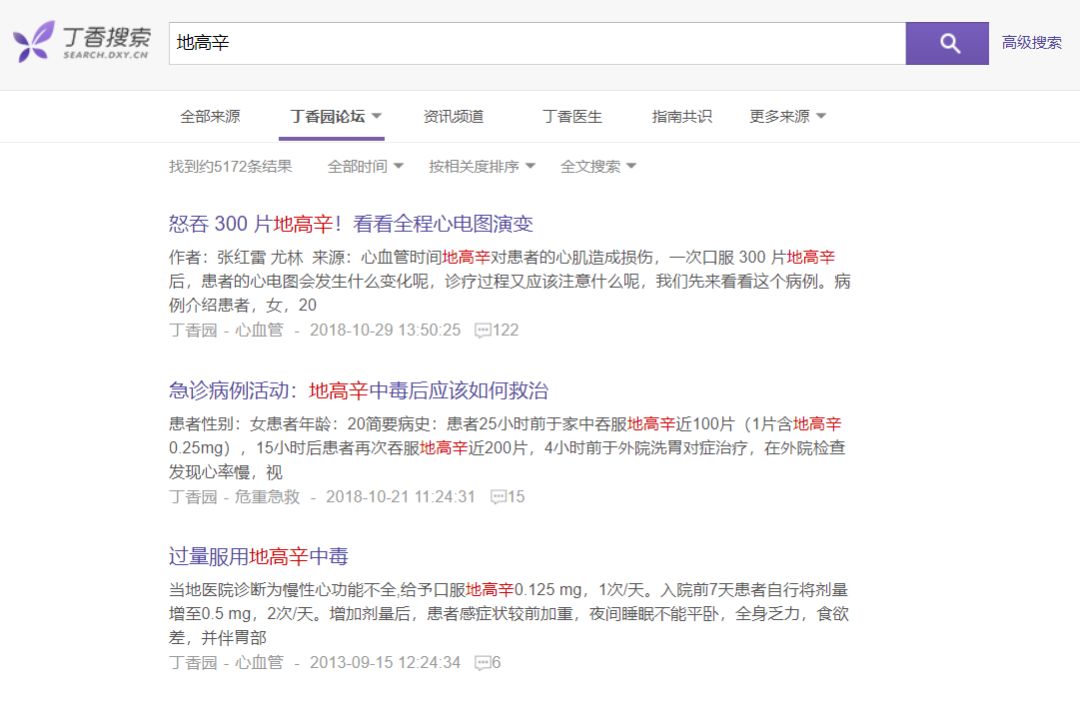Focus the search box containing 地高辛

[537, 43]
